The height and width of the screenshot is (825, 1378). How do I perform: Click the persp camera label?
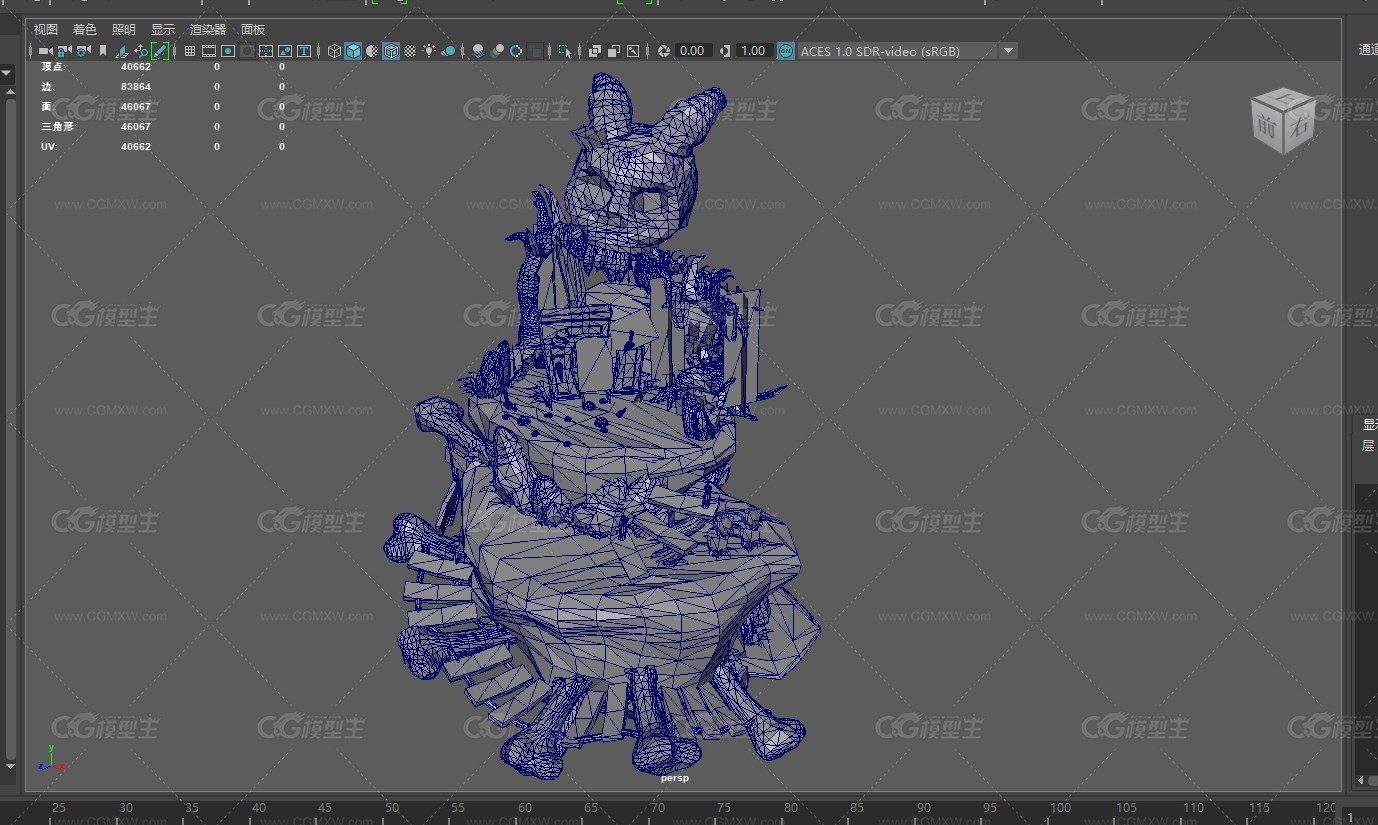point(675,777)
